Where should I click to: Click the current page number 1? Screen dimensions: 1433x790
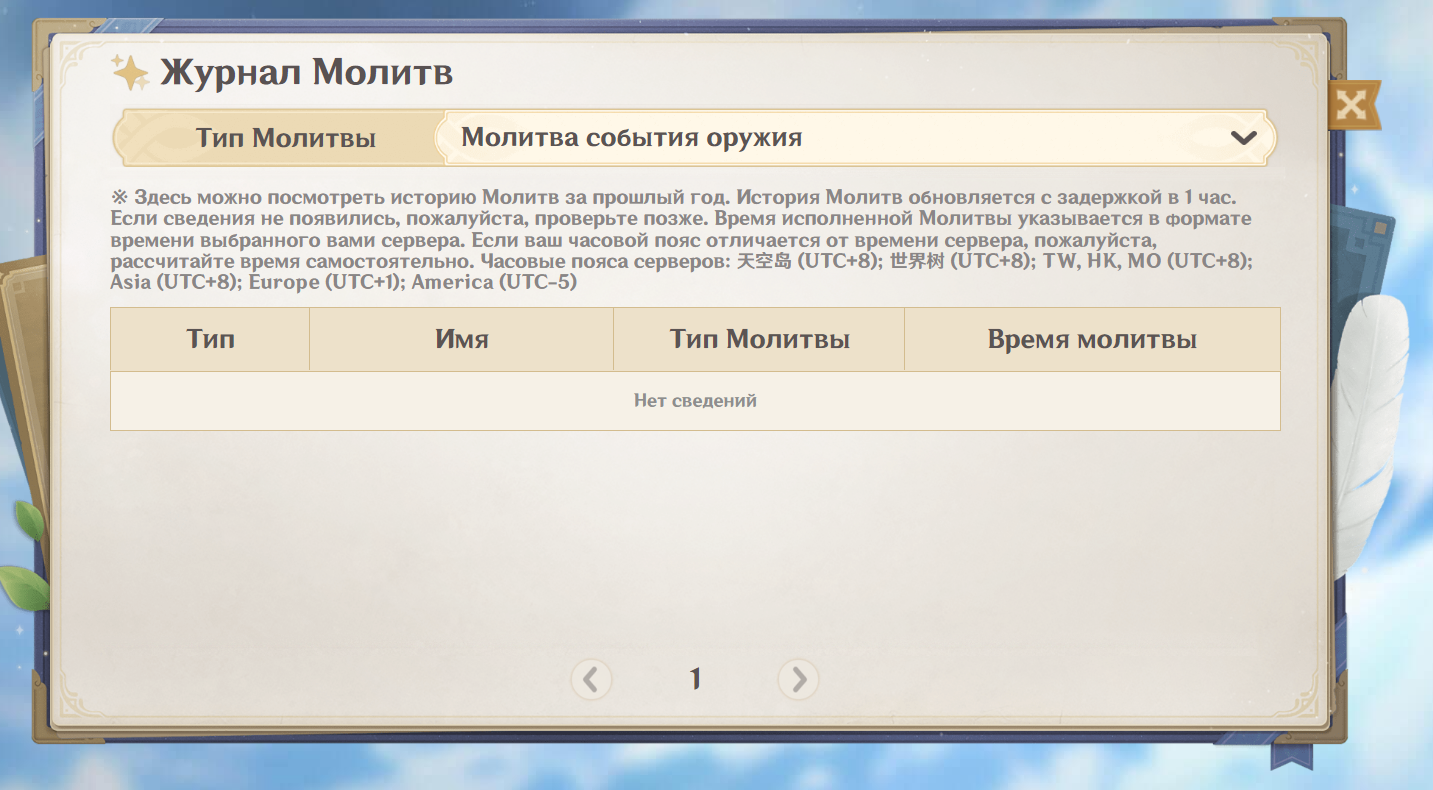695,680
